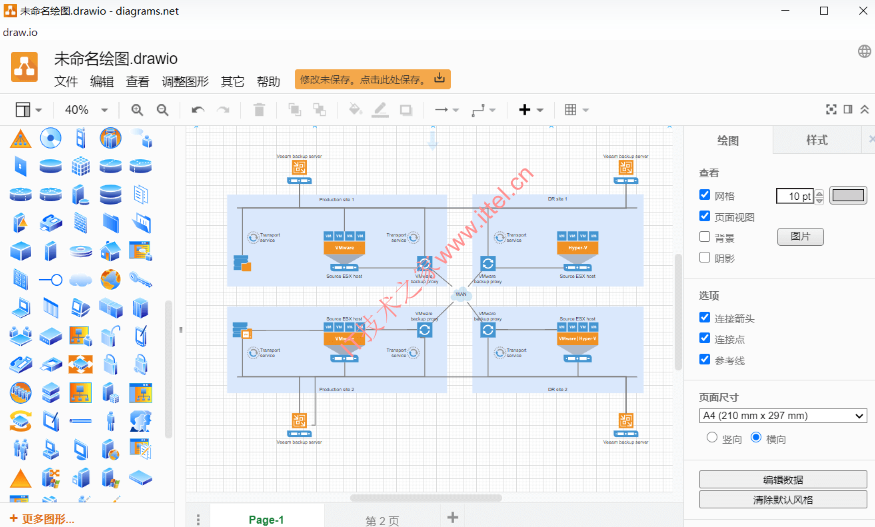Toggle the 连接箭头 checkbox
This screenshot has width=875, height=527.
click(705, 318)
